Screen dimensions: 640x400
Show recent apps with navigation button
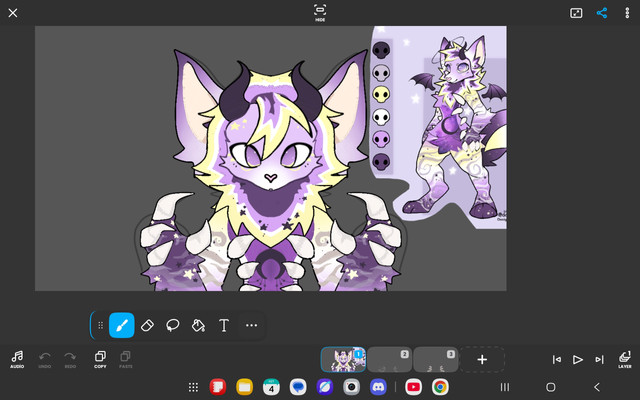[x=505, y=387]
